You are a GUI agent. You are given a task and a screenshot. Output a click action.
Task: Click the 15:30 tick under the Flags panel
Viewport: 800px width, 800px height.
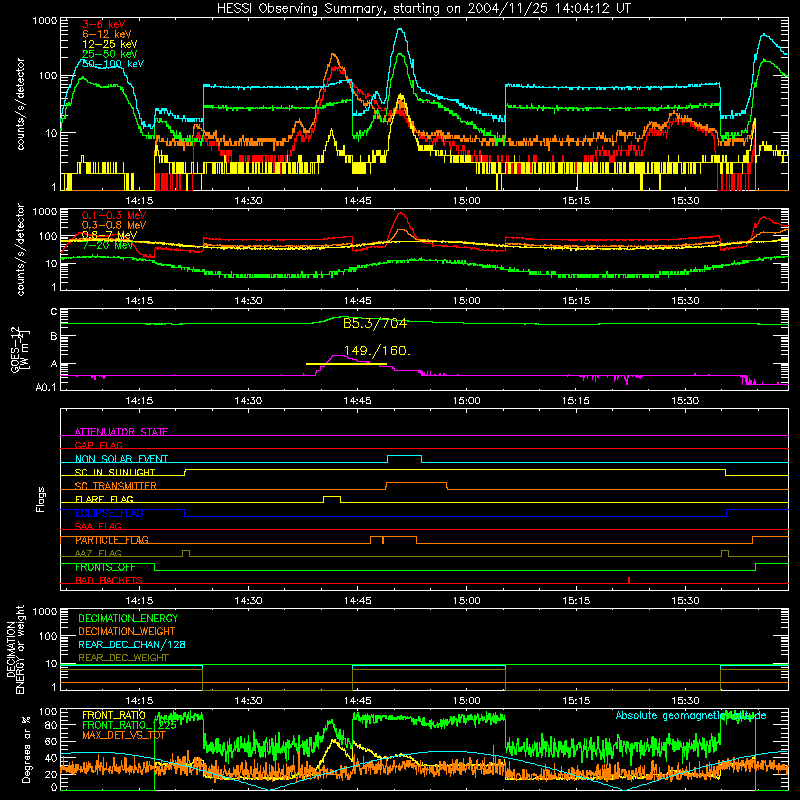click(x=685, y=601)
